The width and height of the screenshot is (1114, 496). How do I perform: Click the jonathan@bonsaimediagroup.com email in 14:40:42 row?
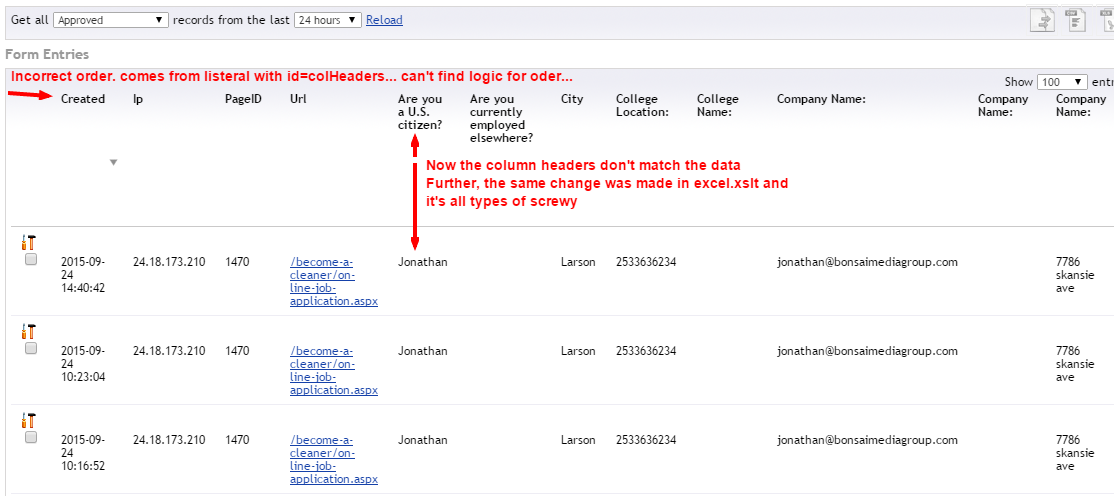tap(867, 262)
